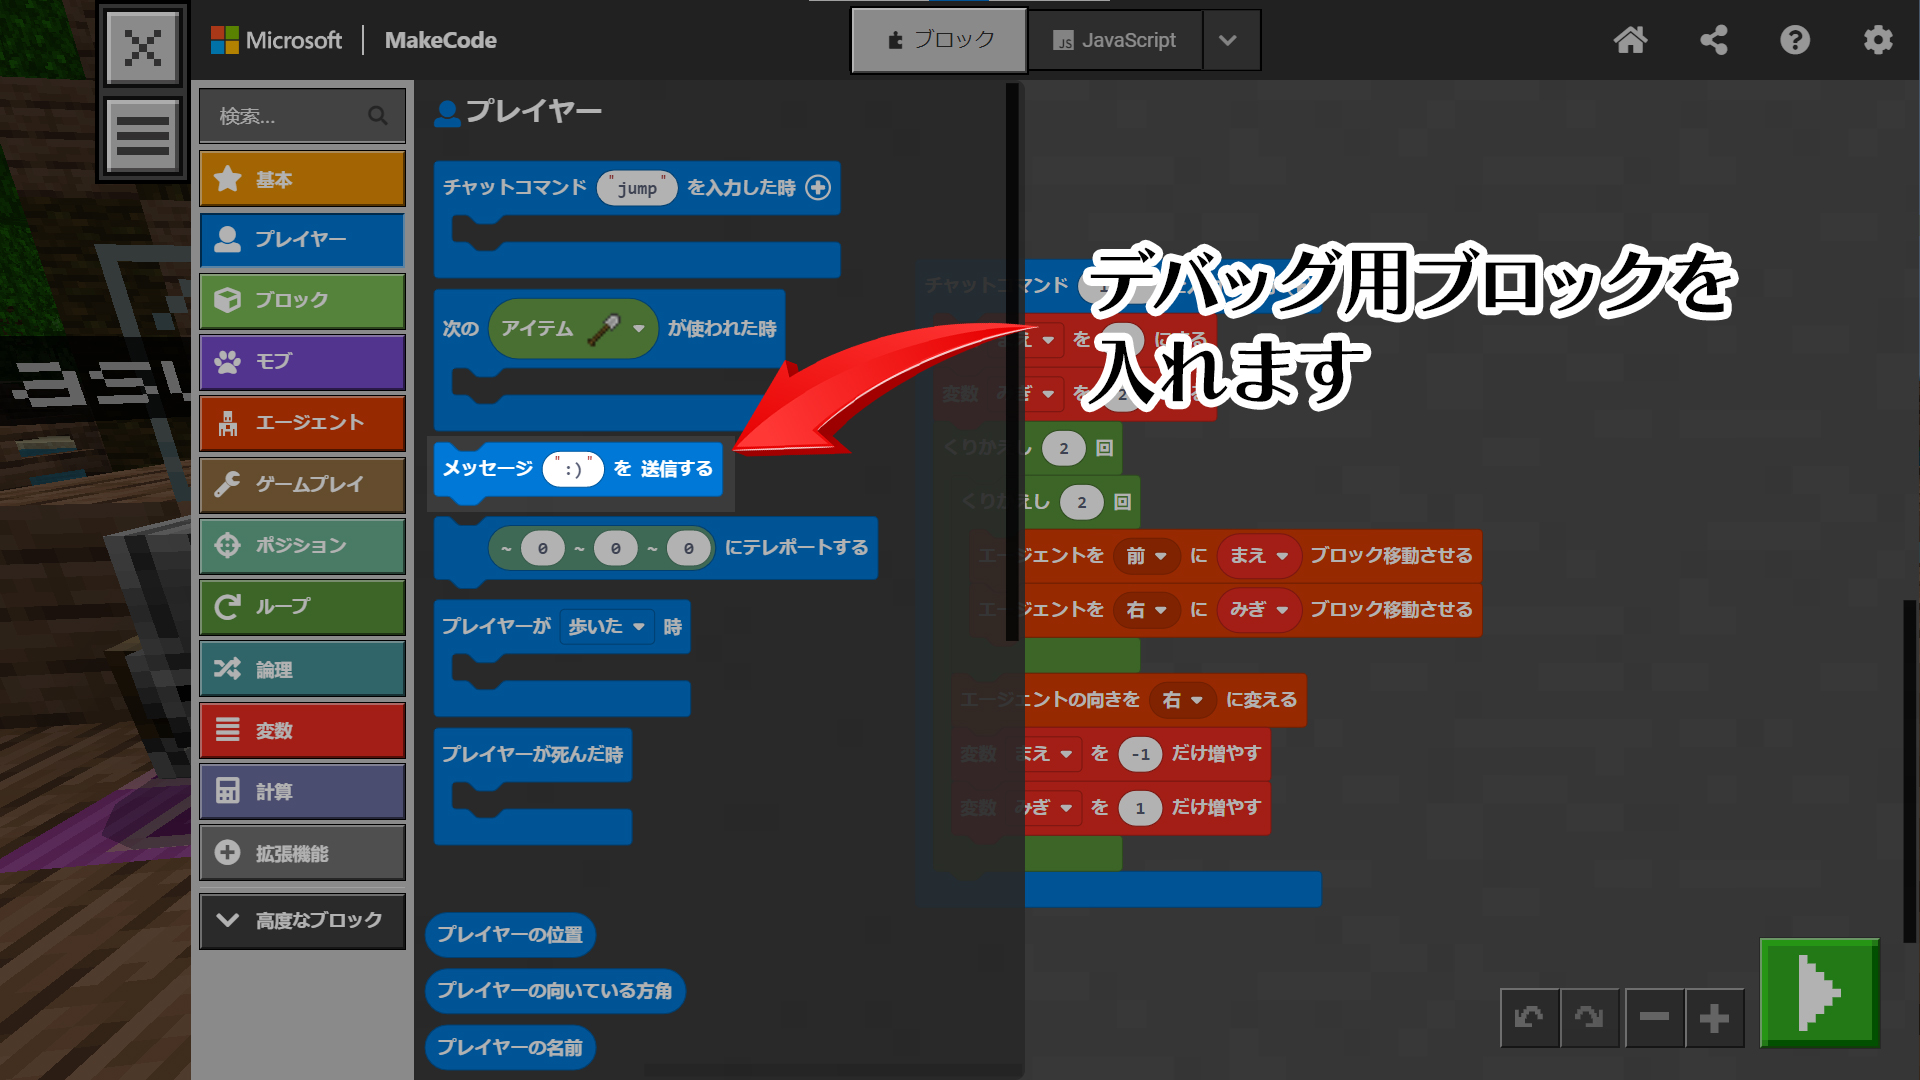1920x1080 pixels.
Task: Click the Share icon in the header
Action: coord(1713,40)
